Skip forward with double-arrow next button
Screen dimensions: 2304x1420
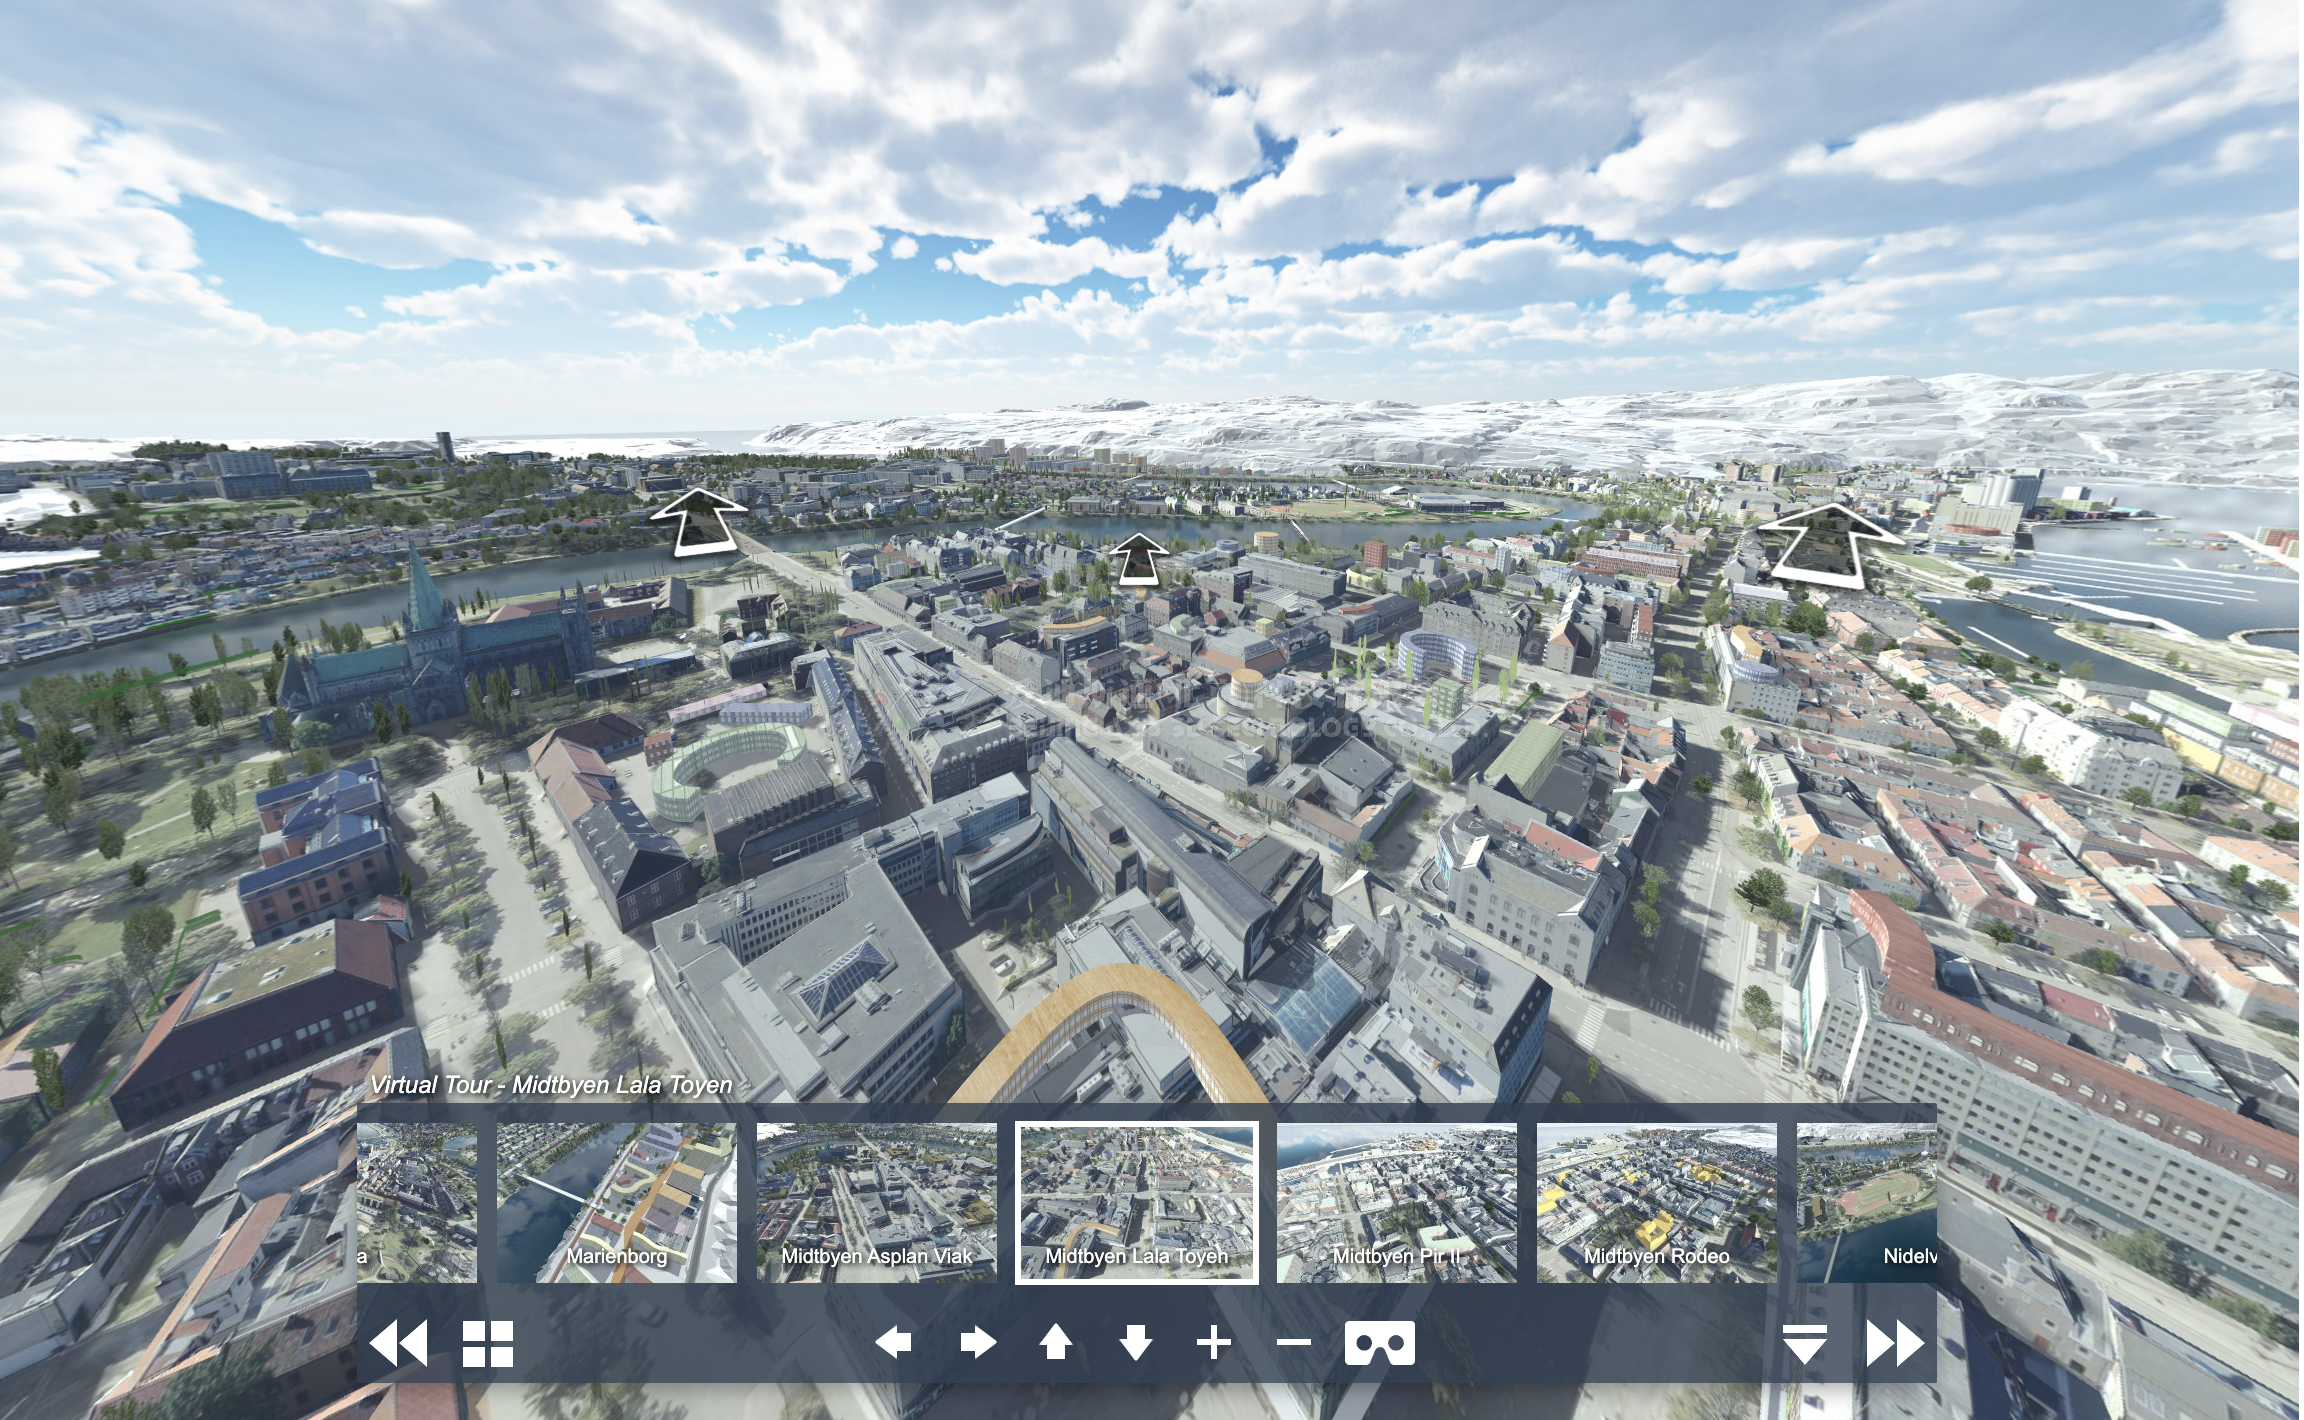(1895, 1343)
